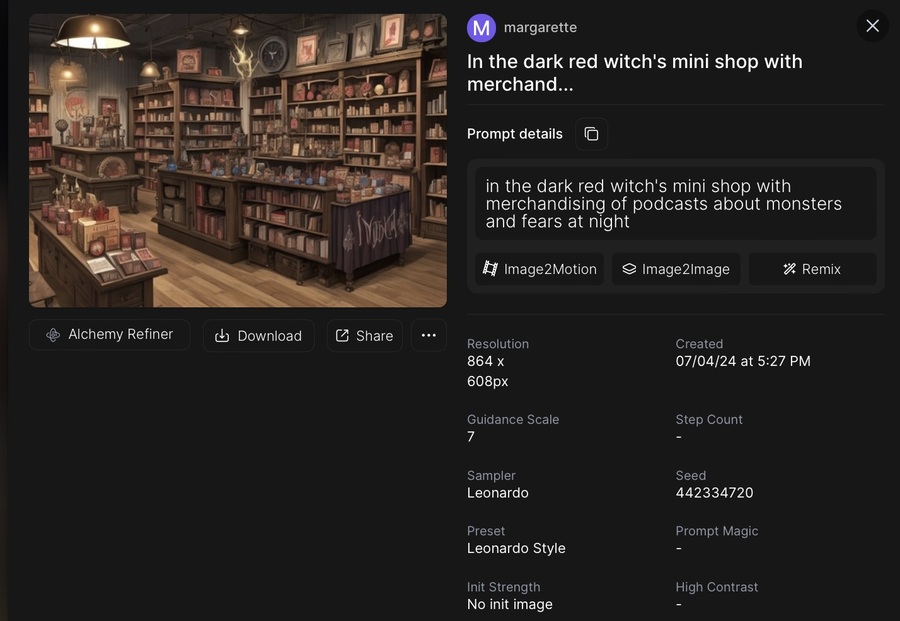This screenshot has height=621, width=900.
Task: Close the image detail panel
Action: pos(872,26)
